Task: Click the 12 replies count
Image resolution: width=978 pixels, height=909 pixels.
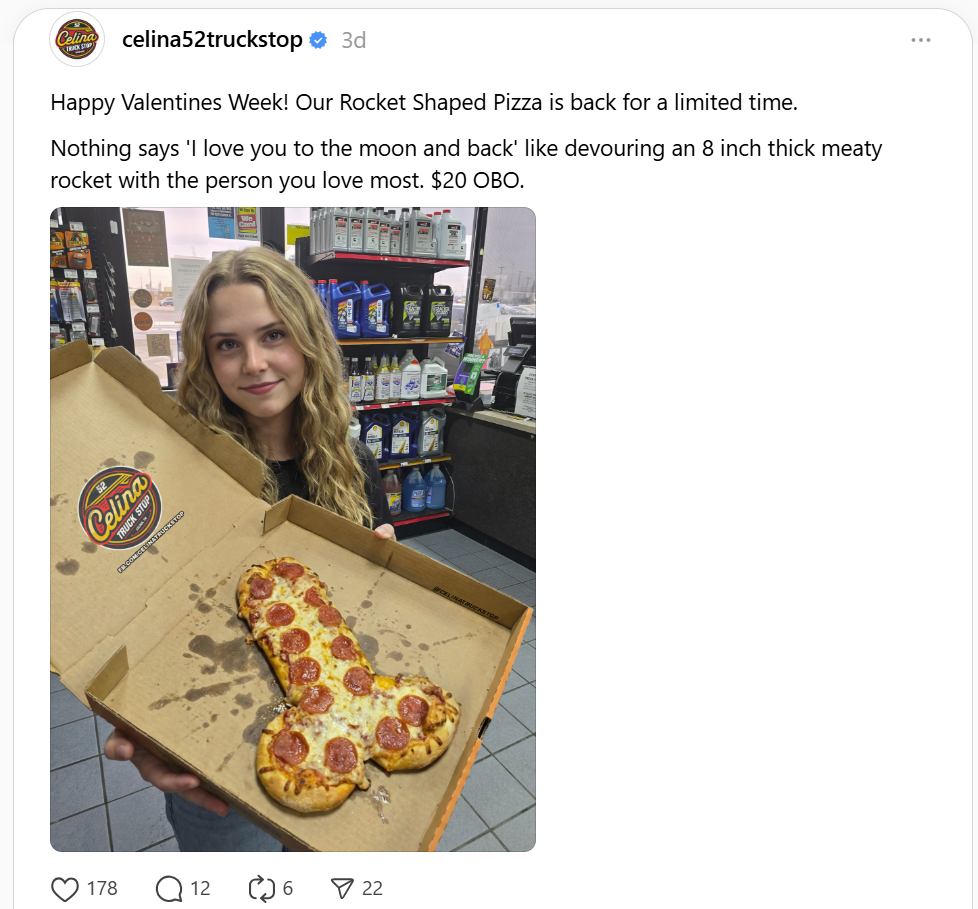Action: [x=200, y=888]
